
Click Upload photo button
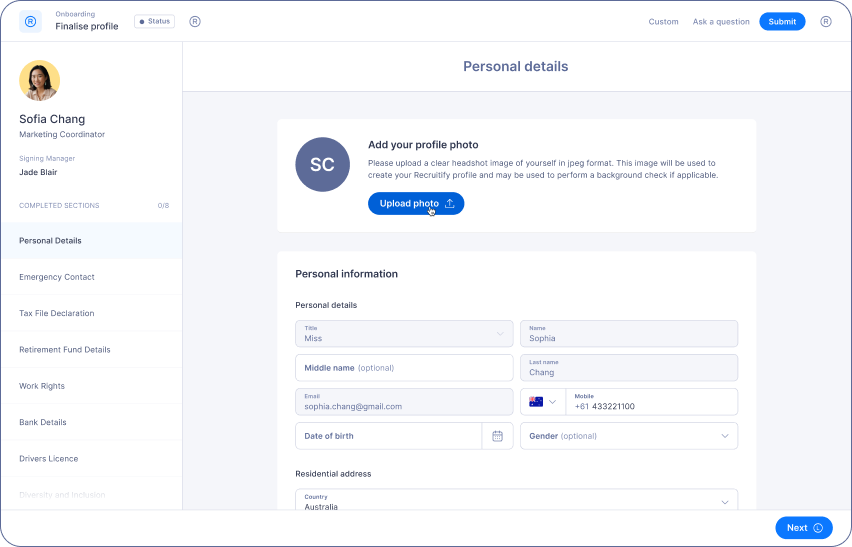tap(416, 204)
